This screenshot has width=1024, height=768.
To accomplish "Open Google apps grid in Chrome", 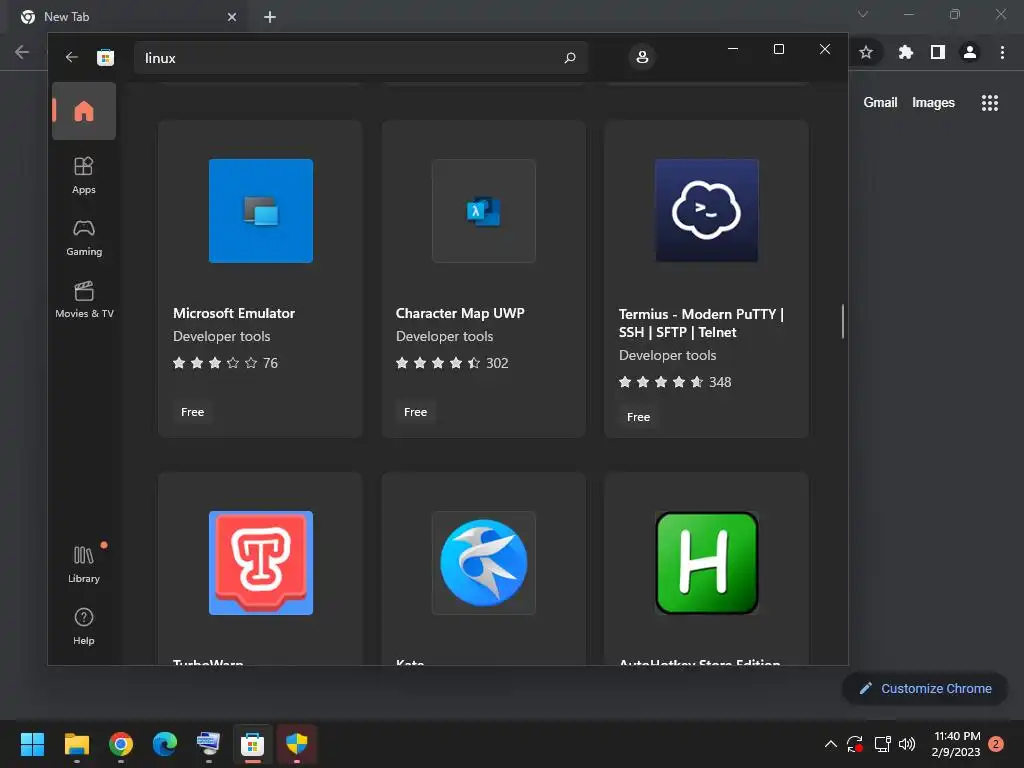I will pyautogui.click(x=990, y=103).
